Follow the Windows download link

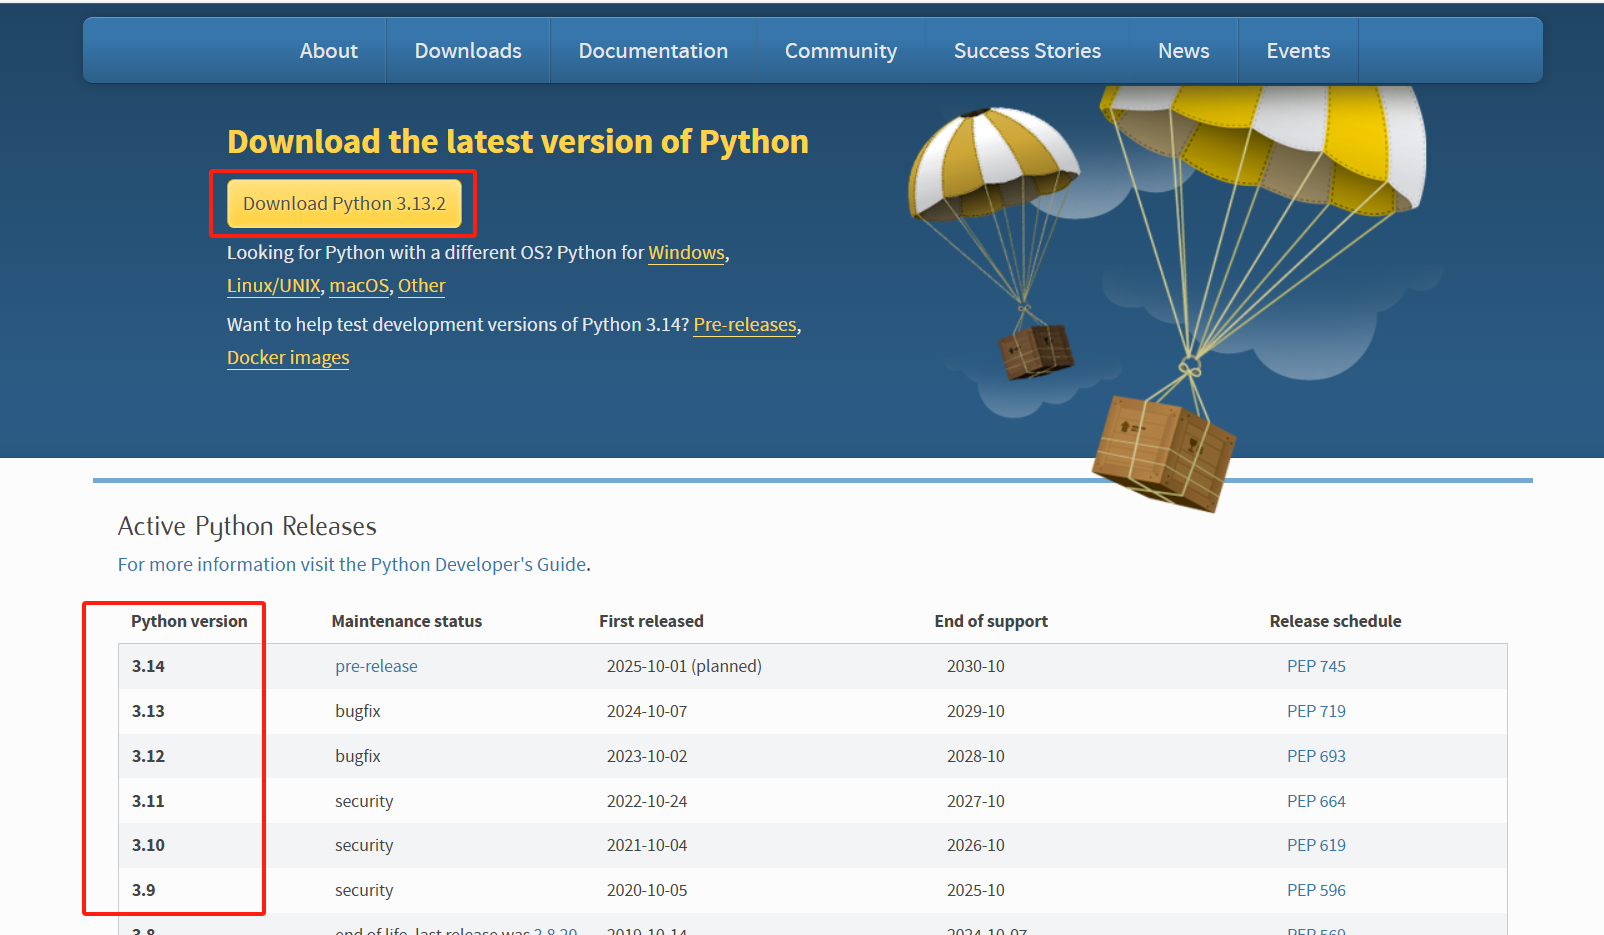[686, 253]
